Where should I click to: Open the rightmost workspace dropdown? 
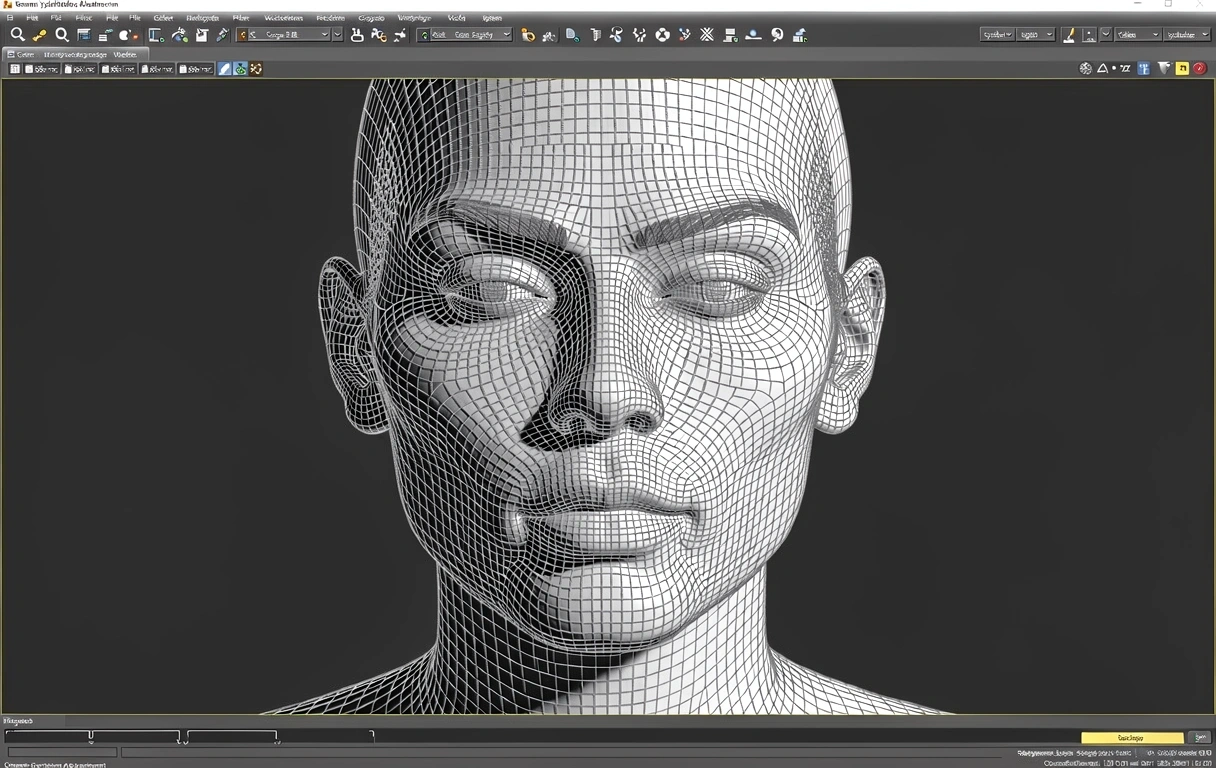coord(1185,33)
